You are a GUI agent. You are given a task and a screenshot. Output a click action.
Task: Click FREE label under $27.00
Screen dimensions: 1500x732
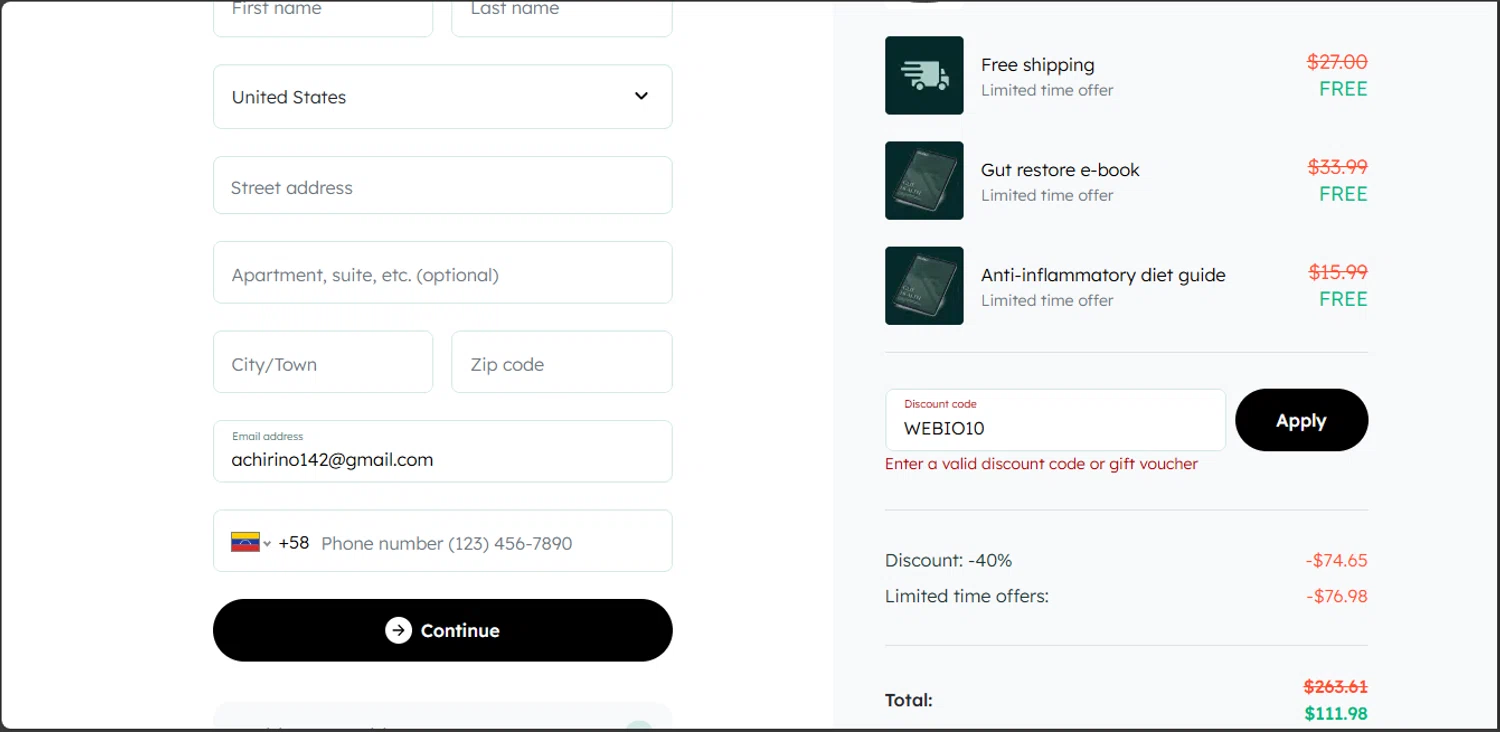1343,89
